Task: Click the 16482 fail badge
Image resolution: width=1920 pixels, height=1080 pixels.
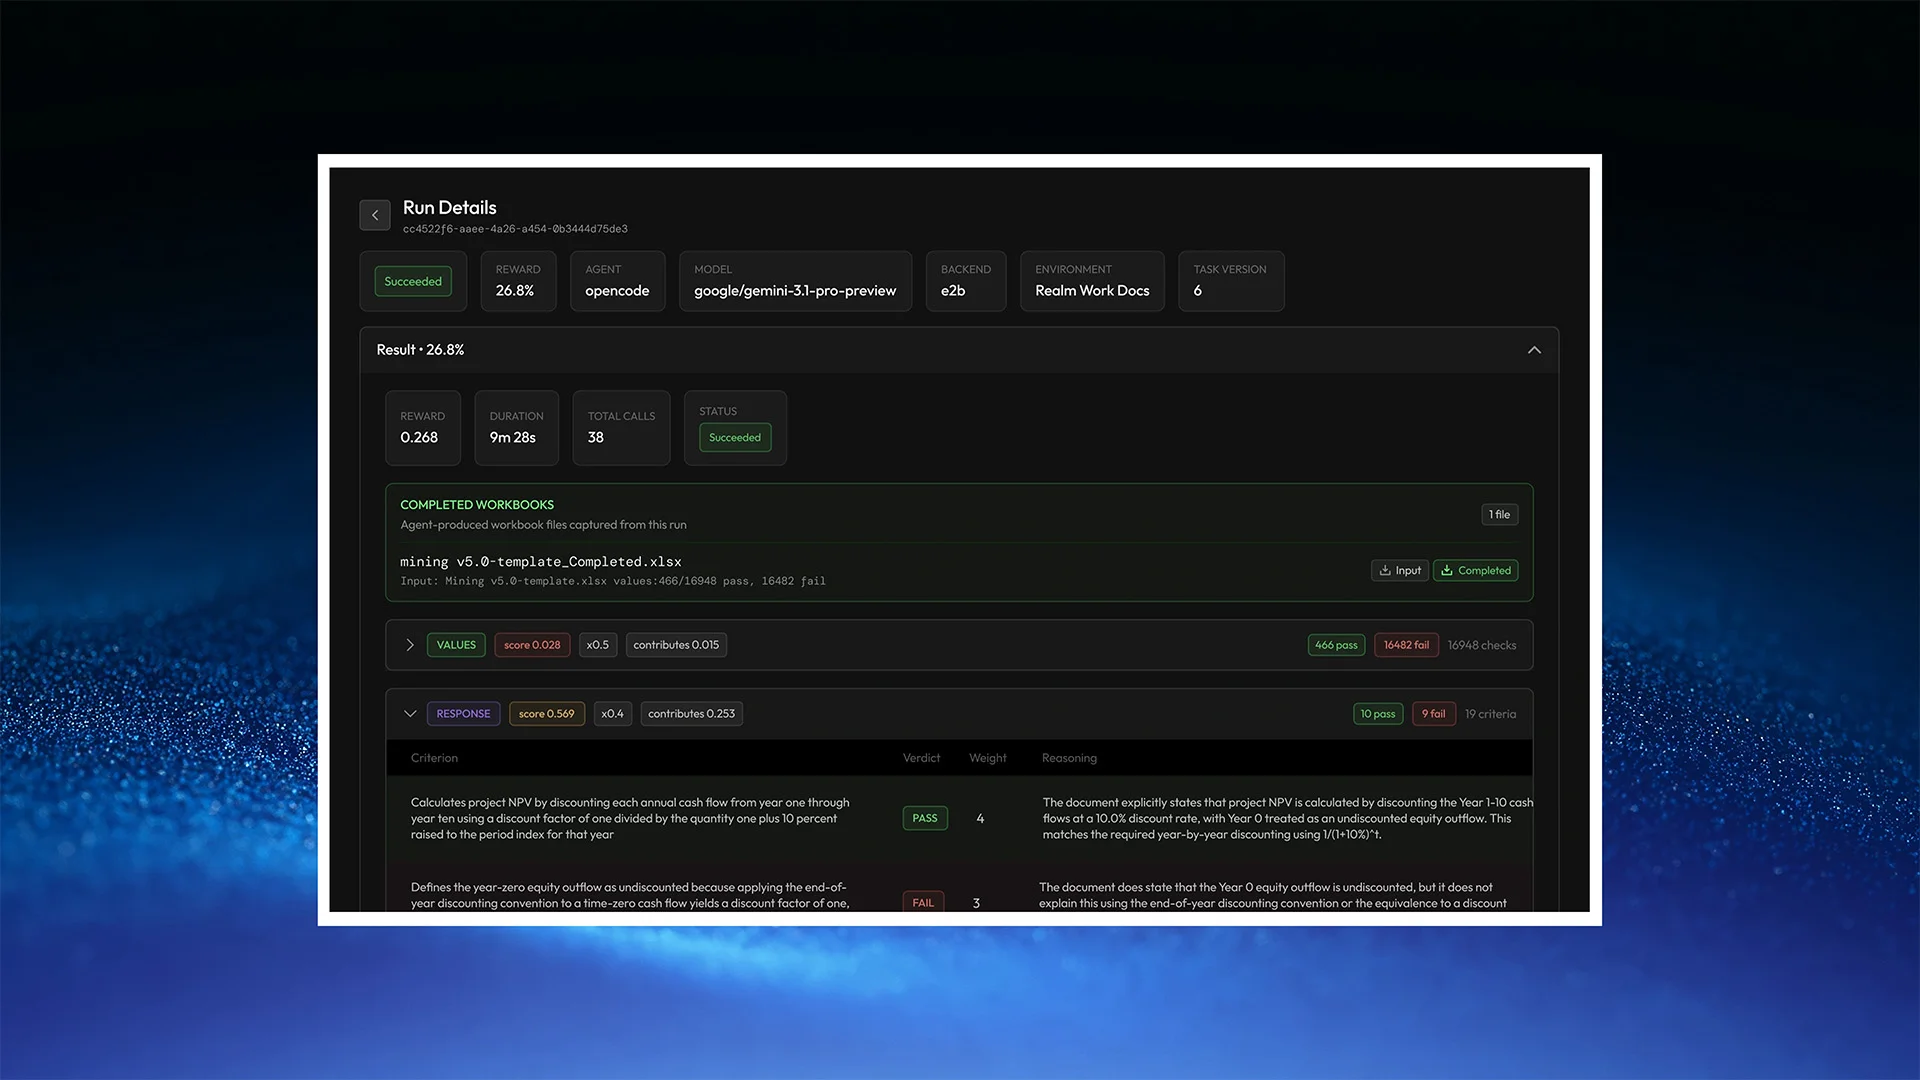Action: (1406, 645)
